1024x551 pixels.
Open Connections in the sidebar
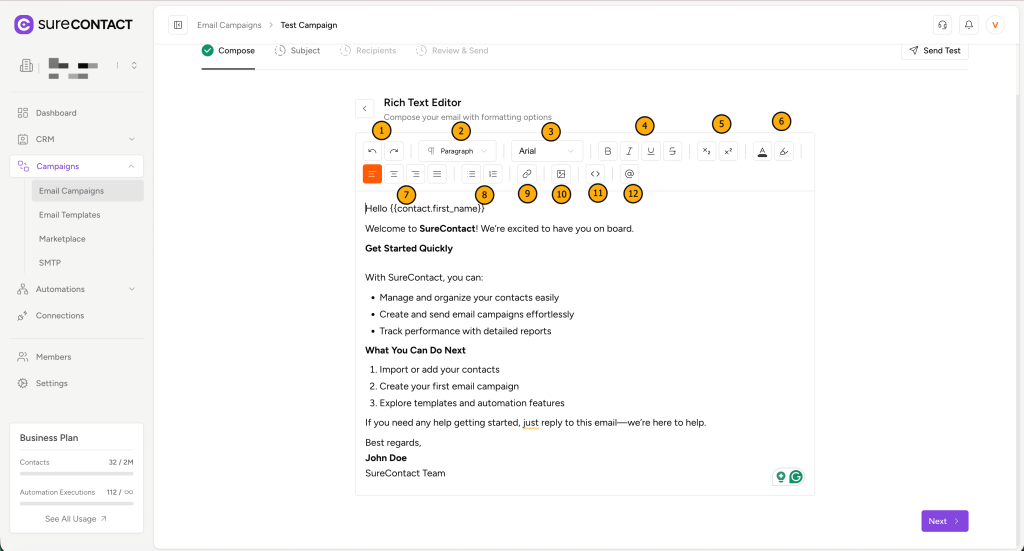76,315
